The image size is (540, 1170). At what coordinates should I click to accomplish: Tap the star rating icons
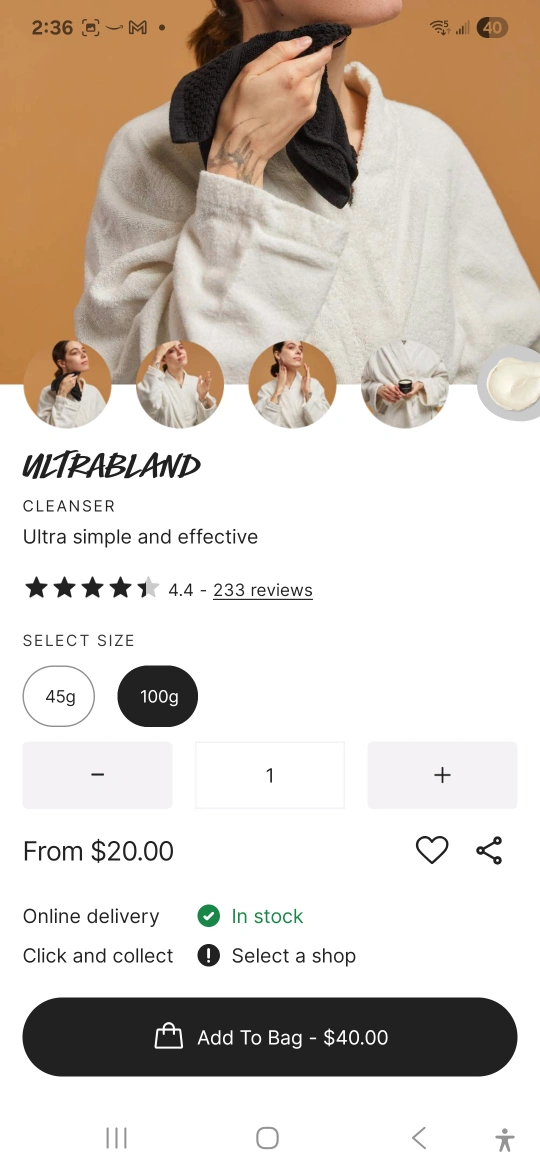point(92,588)
